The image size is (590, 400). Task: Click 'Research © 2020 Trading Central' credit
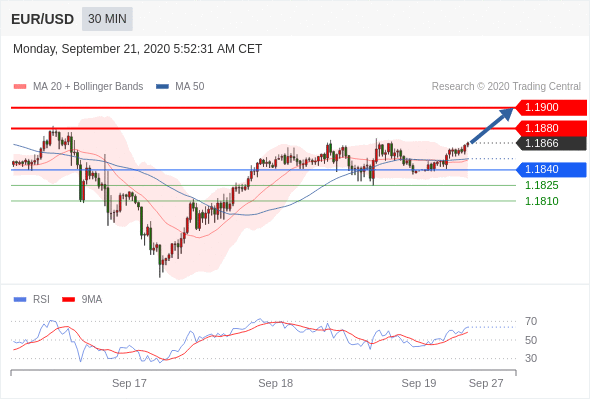tap(506, 87)
